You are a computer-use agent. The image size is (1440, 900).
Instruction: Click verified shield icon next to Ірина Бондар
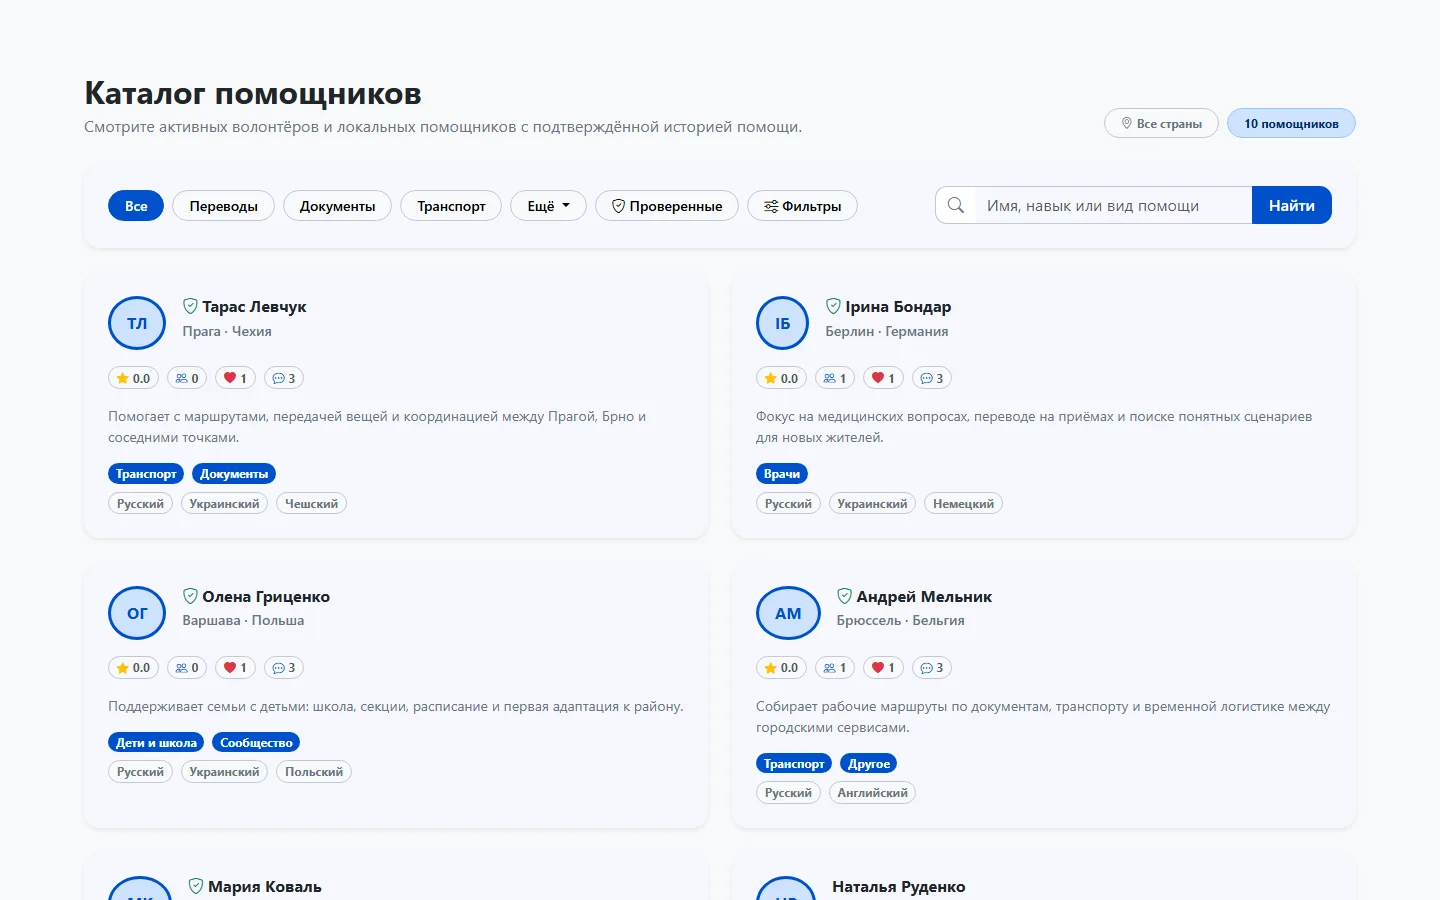point(833,306)
